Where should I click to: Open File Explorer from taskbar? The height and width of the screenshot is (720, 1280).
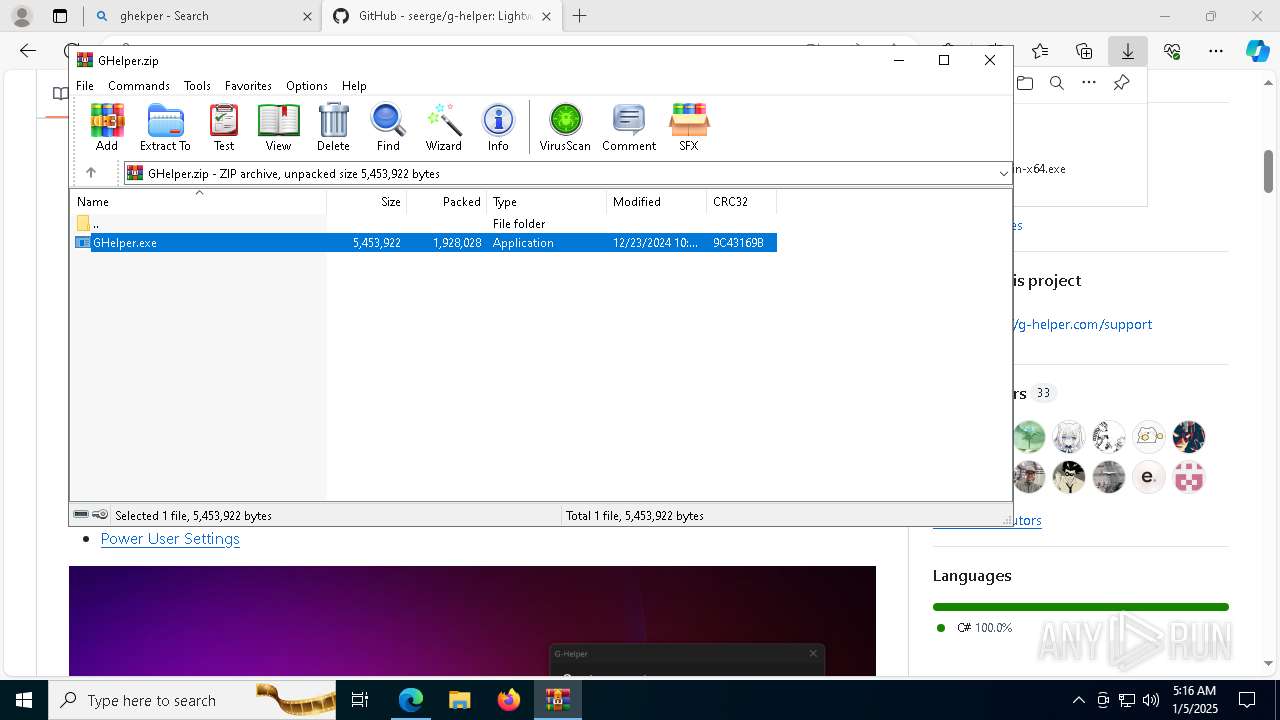459,700
